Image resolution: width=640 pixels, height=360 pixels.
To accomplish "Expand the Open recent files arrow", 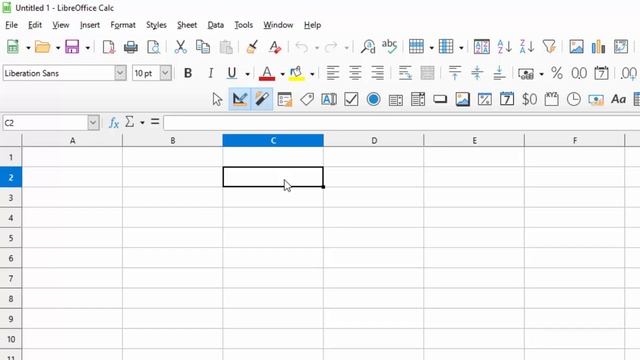I will tap(58, 48).
